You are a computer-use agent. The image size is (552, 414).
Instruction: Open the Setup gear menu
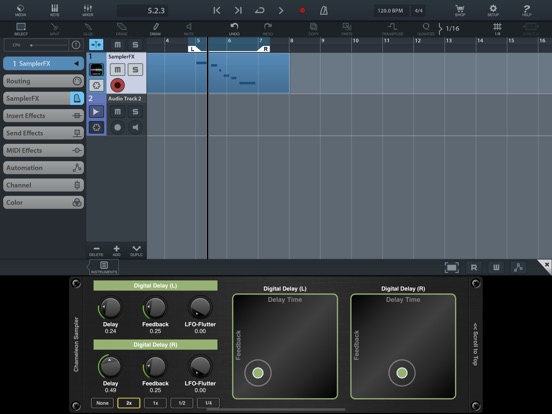493,10
